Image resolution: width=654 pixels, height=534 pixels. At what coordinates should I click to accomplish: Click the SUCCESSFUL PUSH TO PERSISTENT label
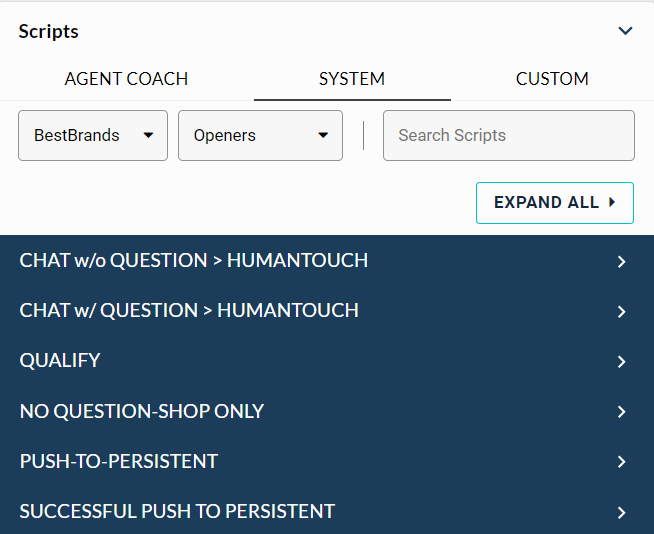177,511
